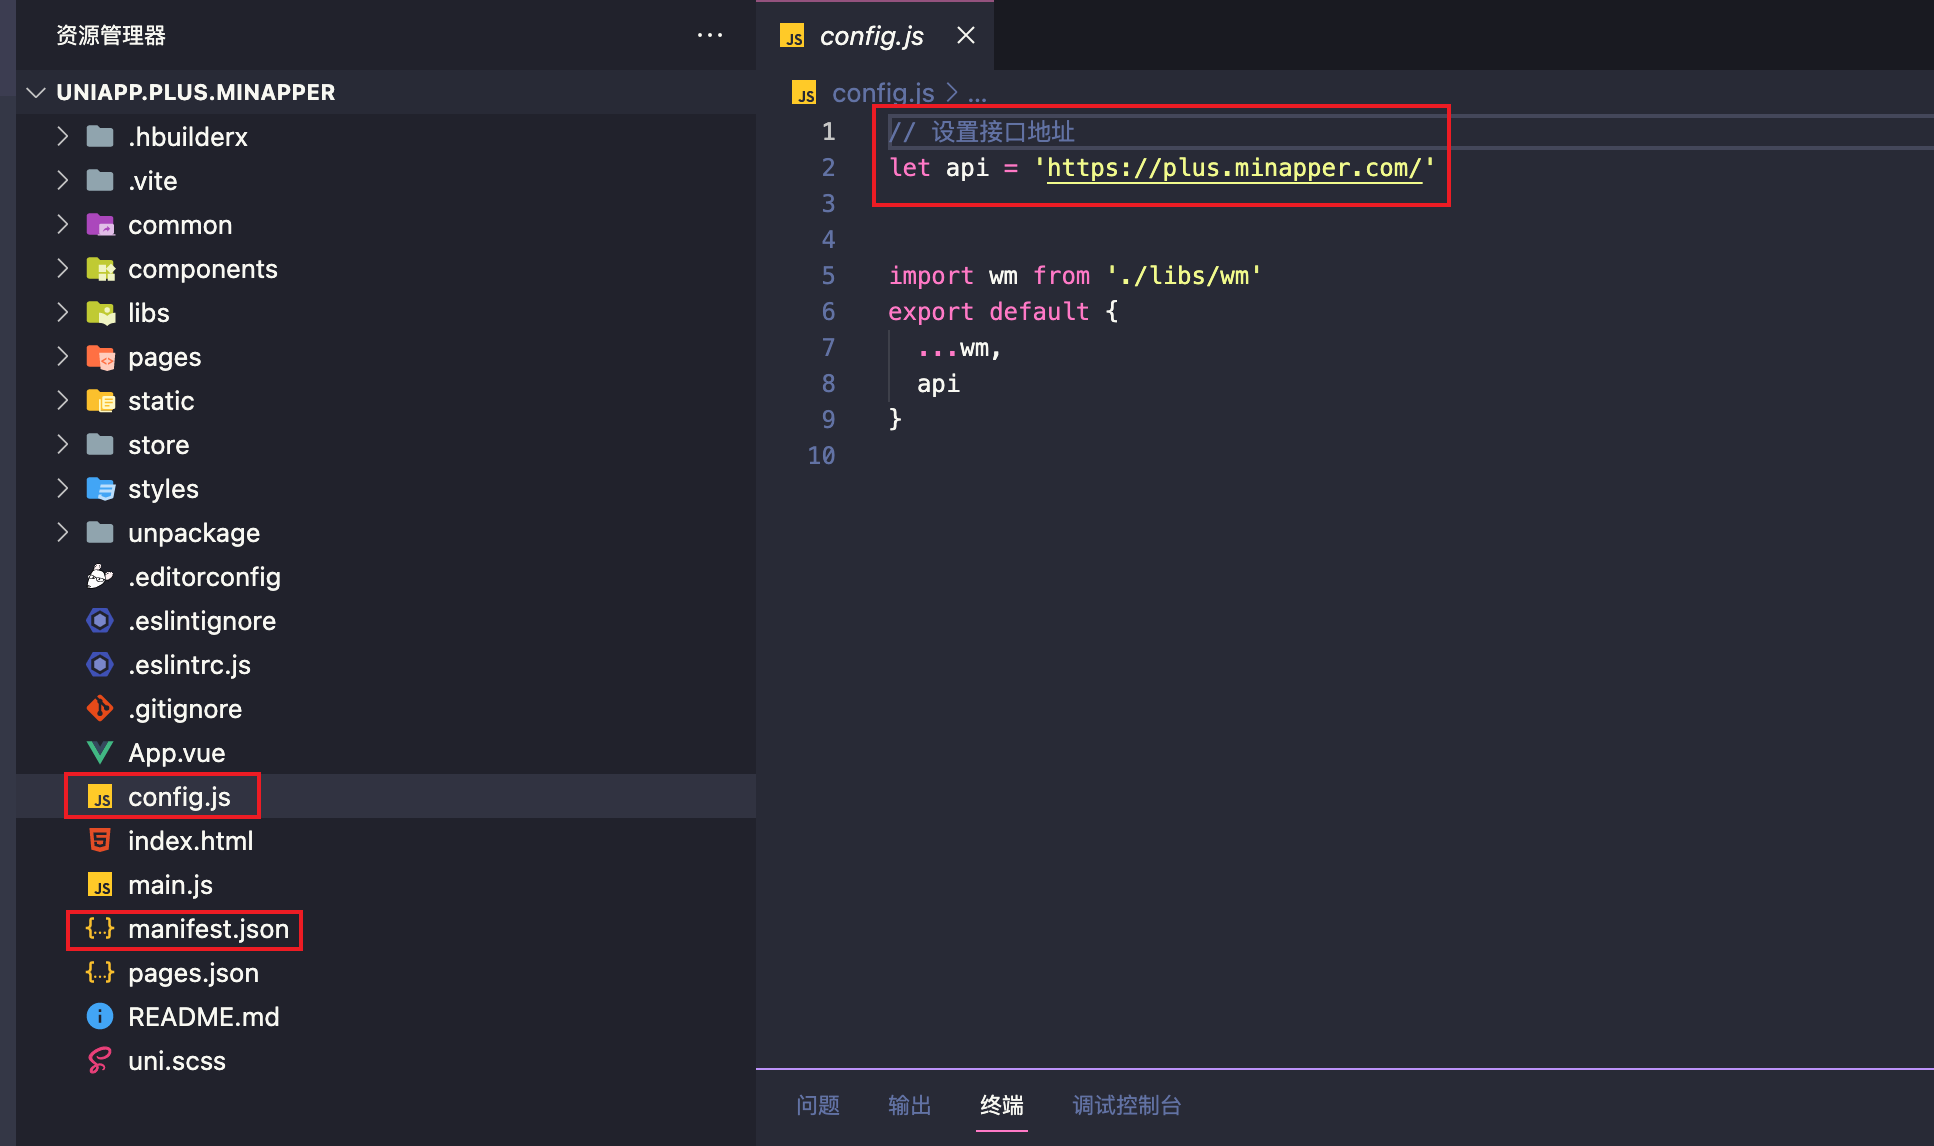Expand the components folder chevron
The height and width of the screenshot is (1146, 1934).
pos(63,269)
